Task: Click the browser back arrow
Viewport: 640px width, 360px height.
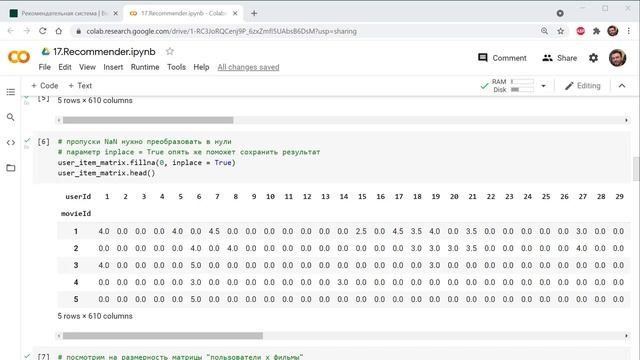Action: 11,31
